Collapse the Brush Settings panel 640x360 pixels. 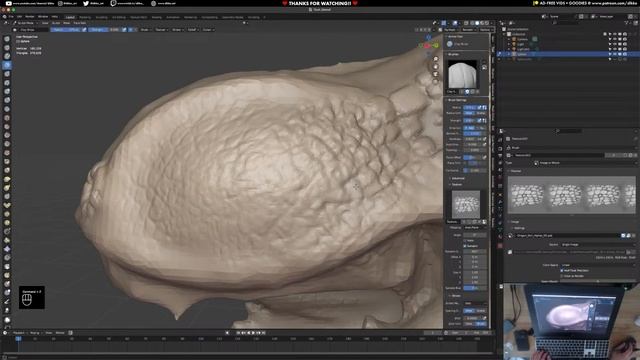click(x=457, y=100)
